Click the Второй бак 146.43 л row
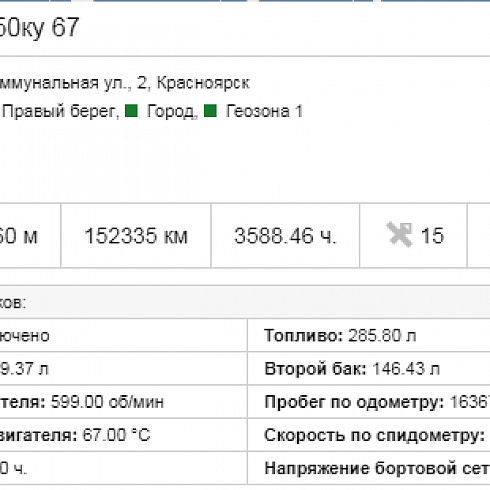490x490 pixels. coord(369,369)
